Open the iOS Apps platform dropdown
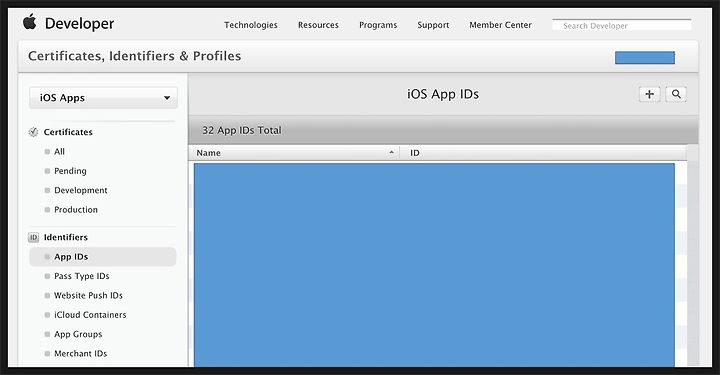This screenshot has height=375, width=720. click(x=103, y=98)
